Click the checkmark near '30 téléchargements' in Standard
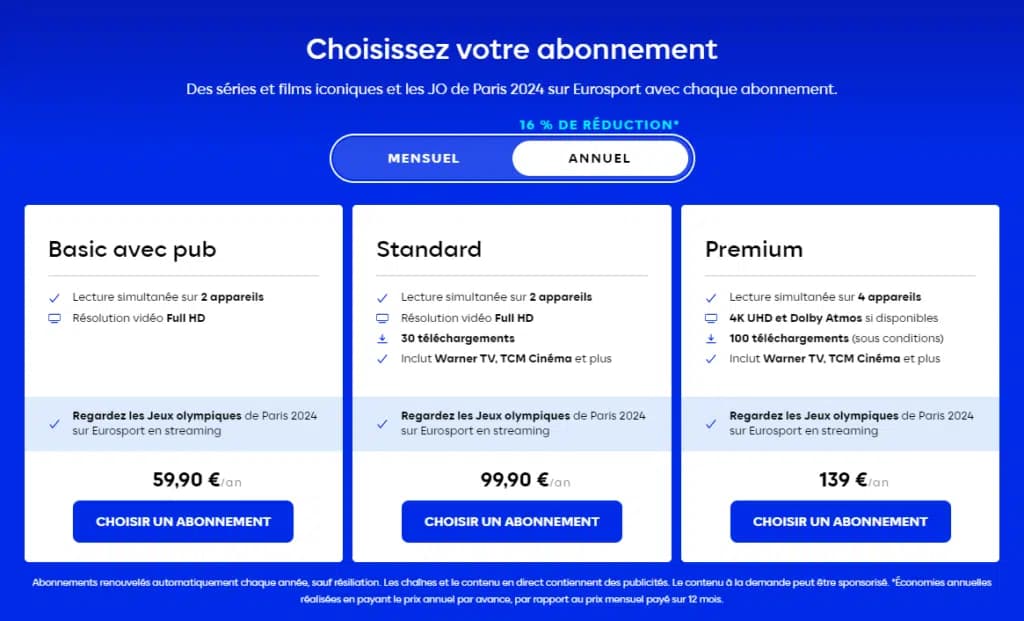The image size is (1024, 621). [383, 338]
